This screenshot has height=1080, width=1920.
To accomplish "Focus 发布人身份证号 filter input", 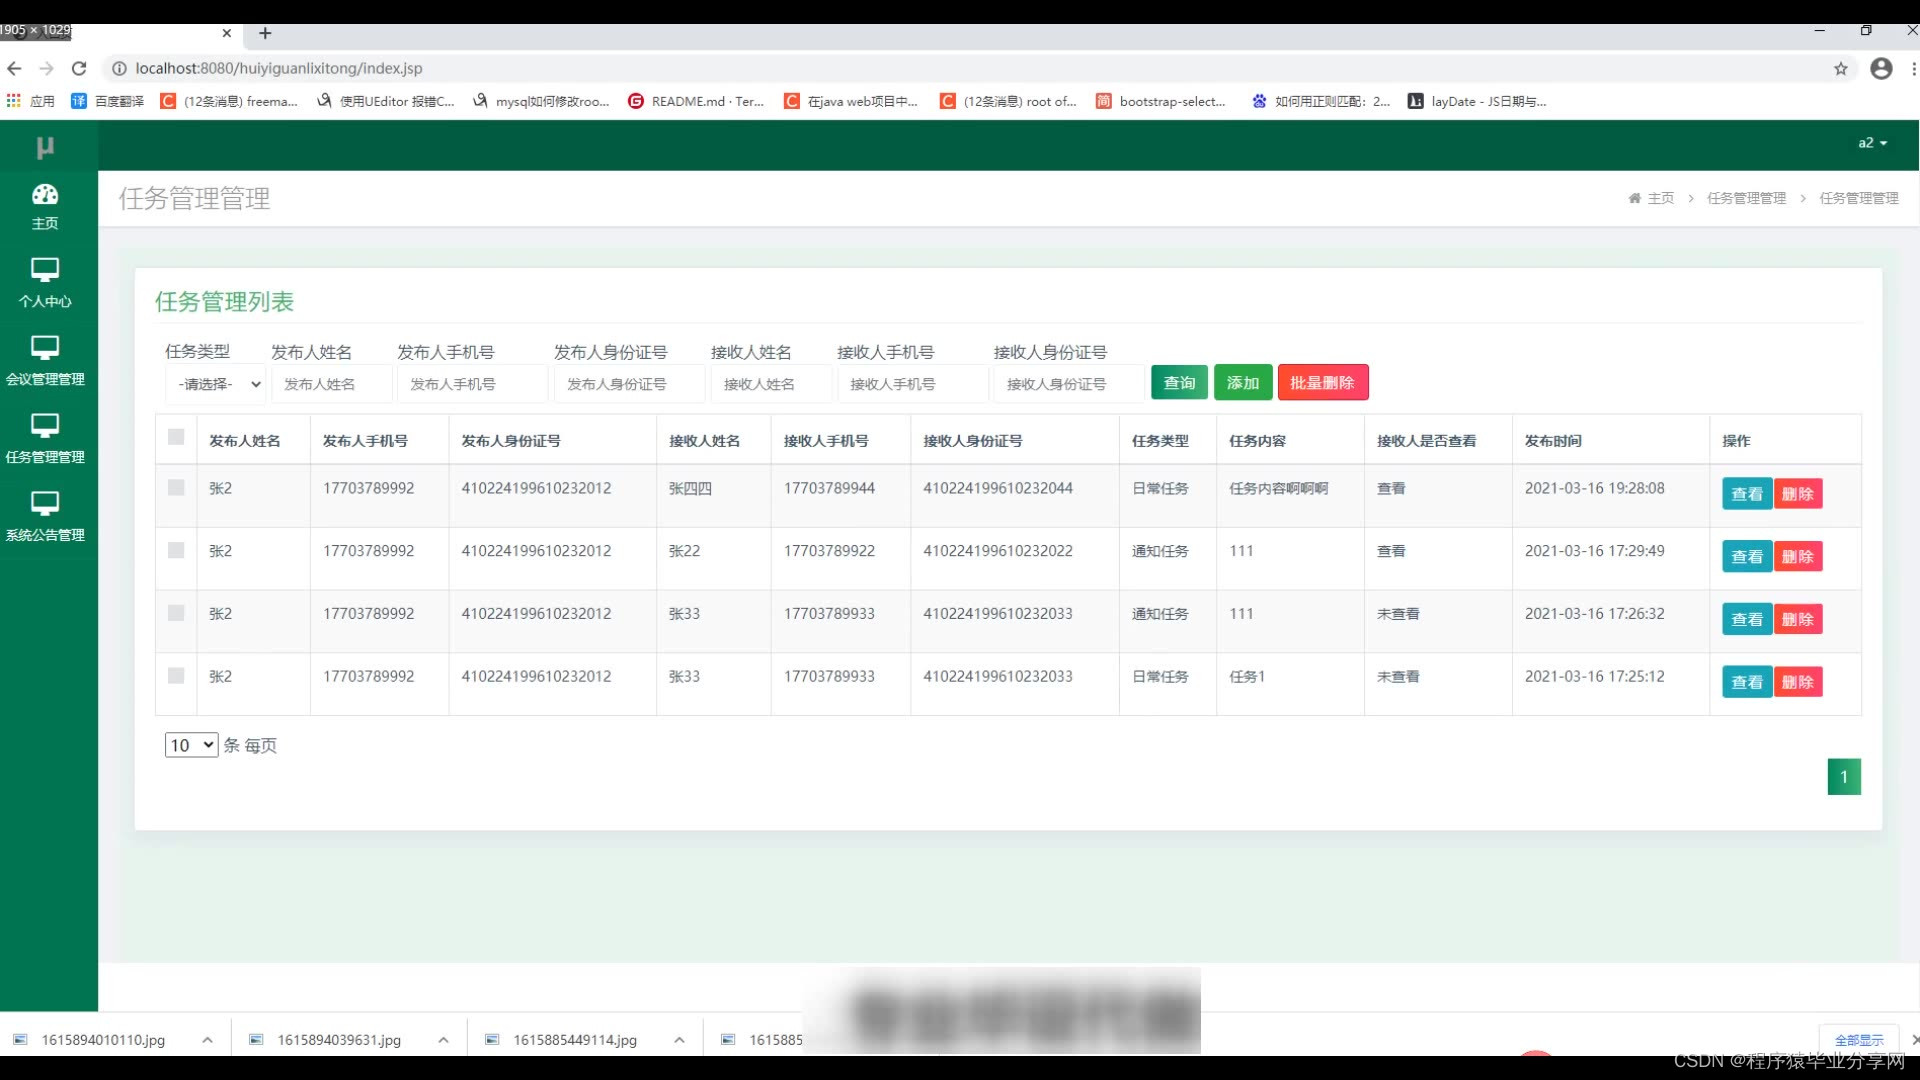I will [x=629, y=384].
